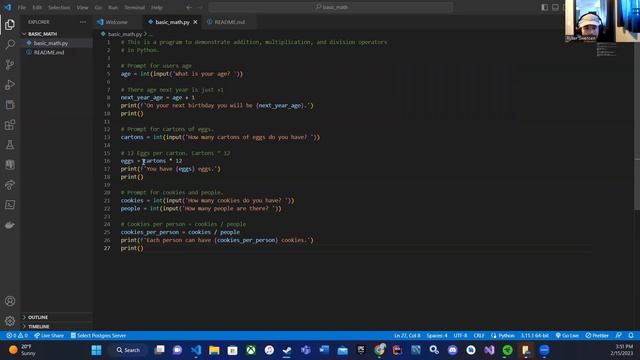Change the Spaces: 4 indentation setting
Image resolution: width=640 pixels, height=360 pixels.
coord(437,336)
